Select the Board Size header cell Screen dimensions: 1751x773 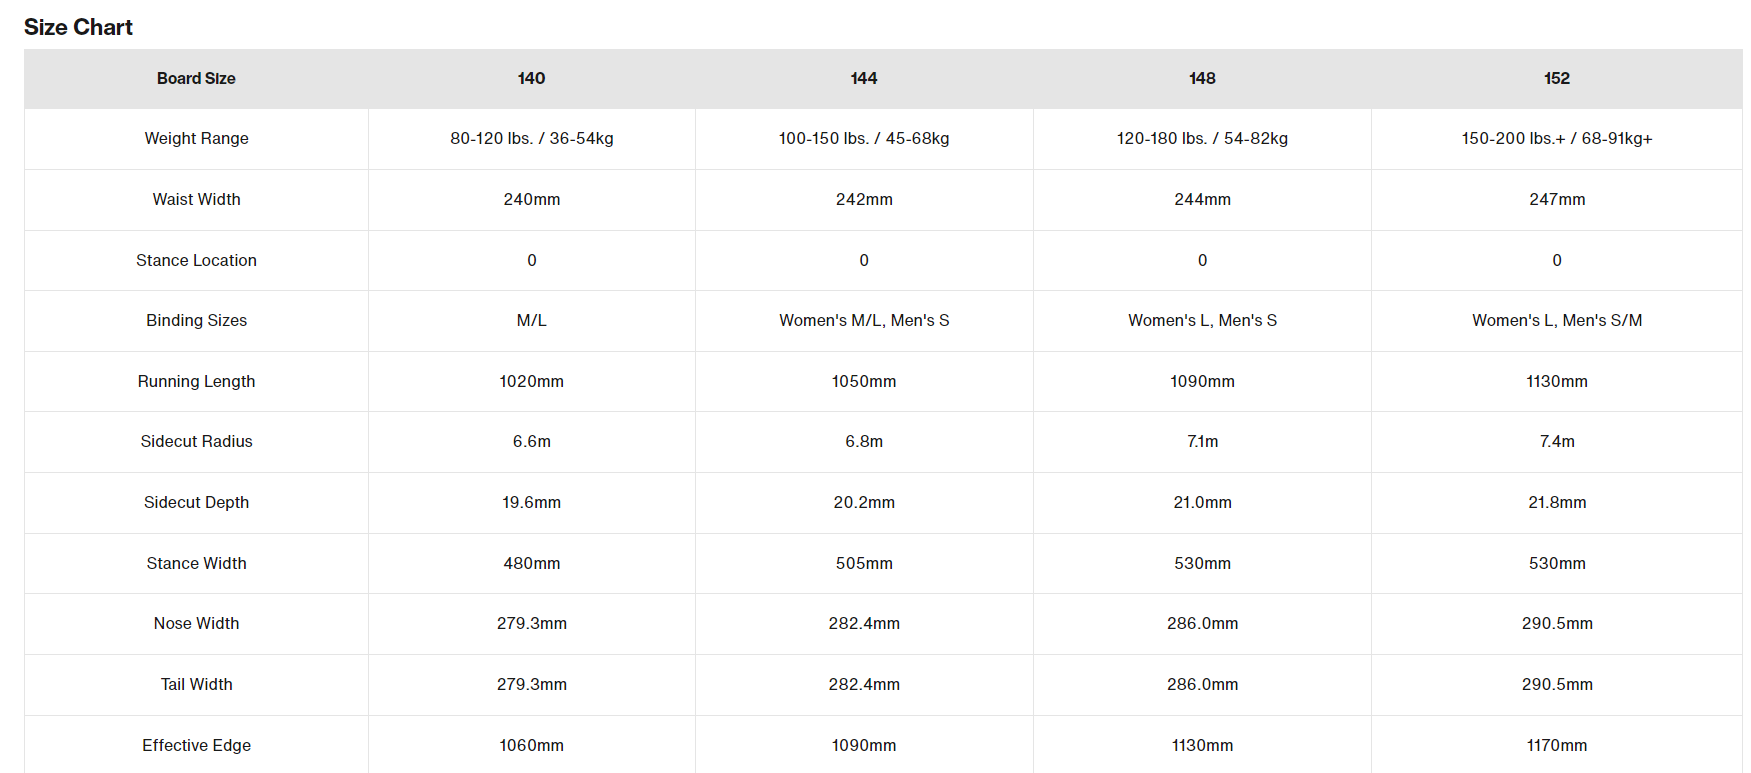pyautogui.click(x=196, y=78)
